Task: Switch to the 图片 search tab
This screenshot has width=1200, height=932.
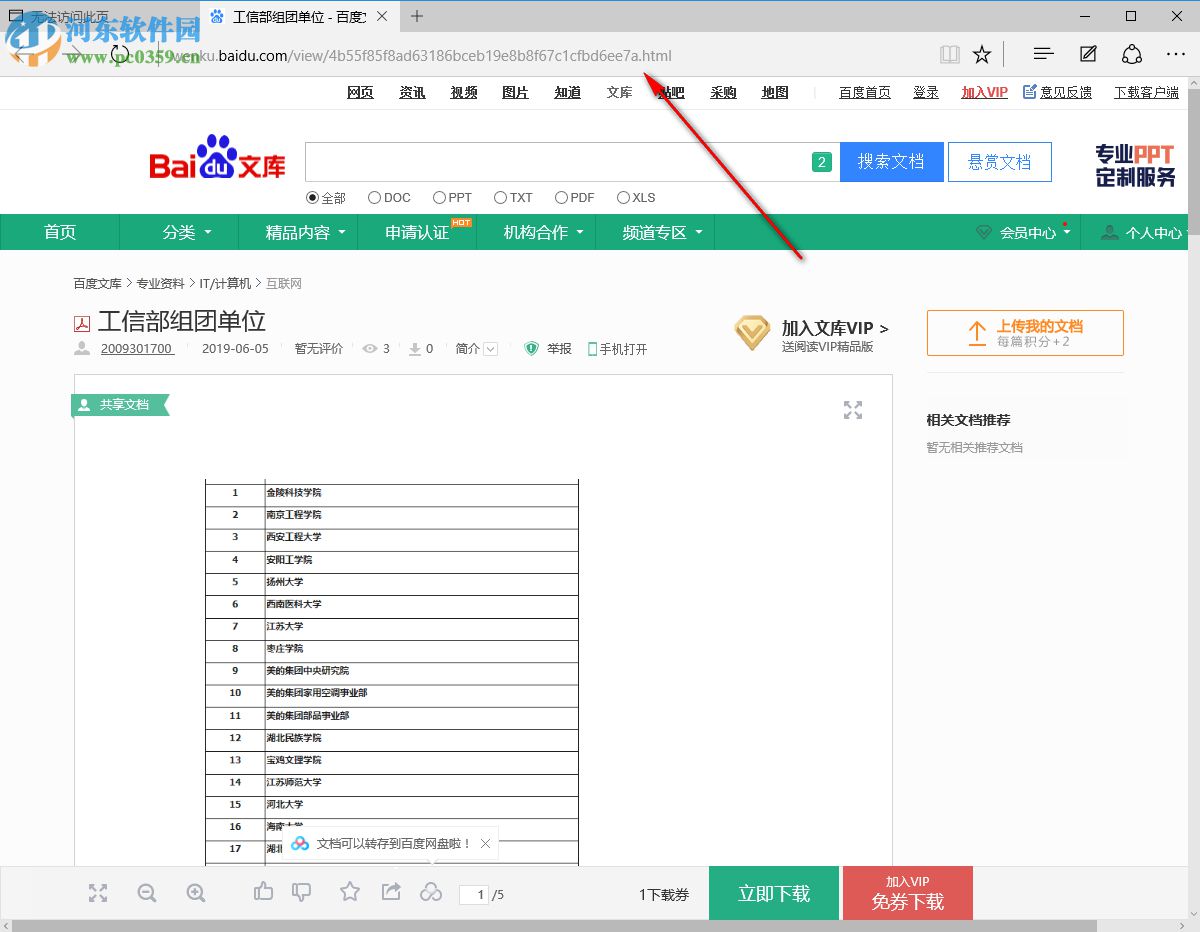Action: [x=515, y=92]
